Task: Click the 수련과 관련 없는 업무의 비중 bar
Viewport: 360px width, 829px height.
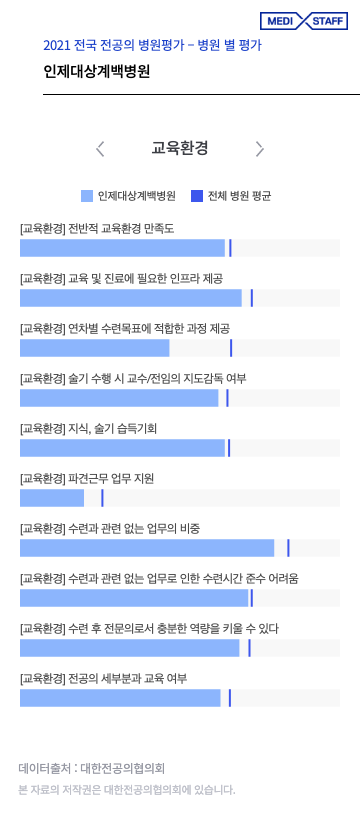Action: 180,548
